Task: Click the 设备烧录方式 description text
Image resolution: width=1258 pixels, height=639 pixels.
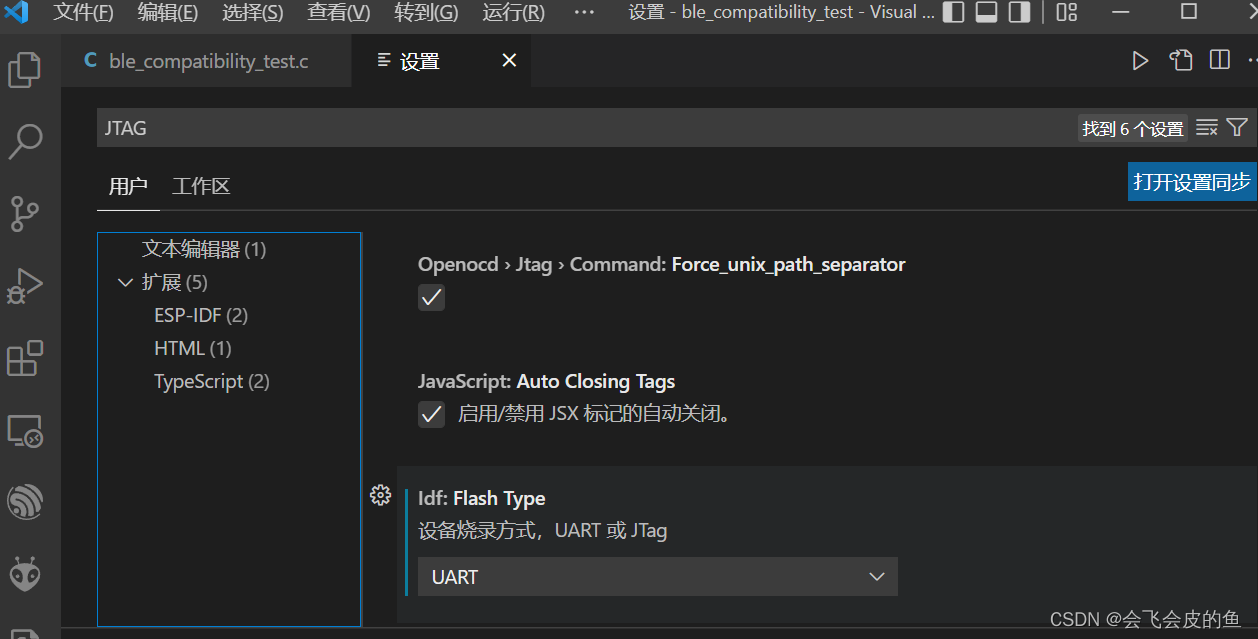Action: pos(542,531)
